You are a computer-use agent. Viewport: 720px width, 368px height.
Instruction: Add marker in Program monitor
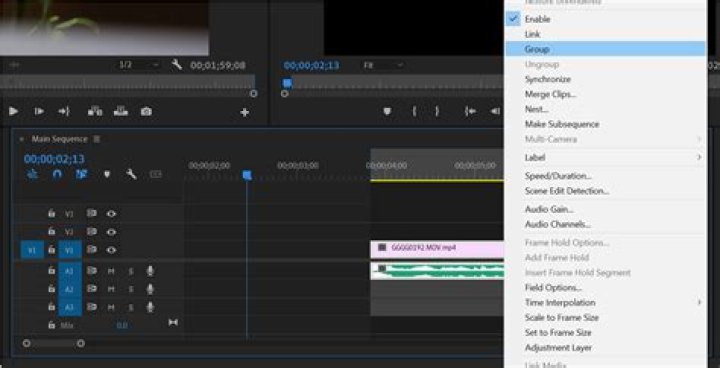pos(387,111)
